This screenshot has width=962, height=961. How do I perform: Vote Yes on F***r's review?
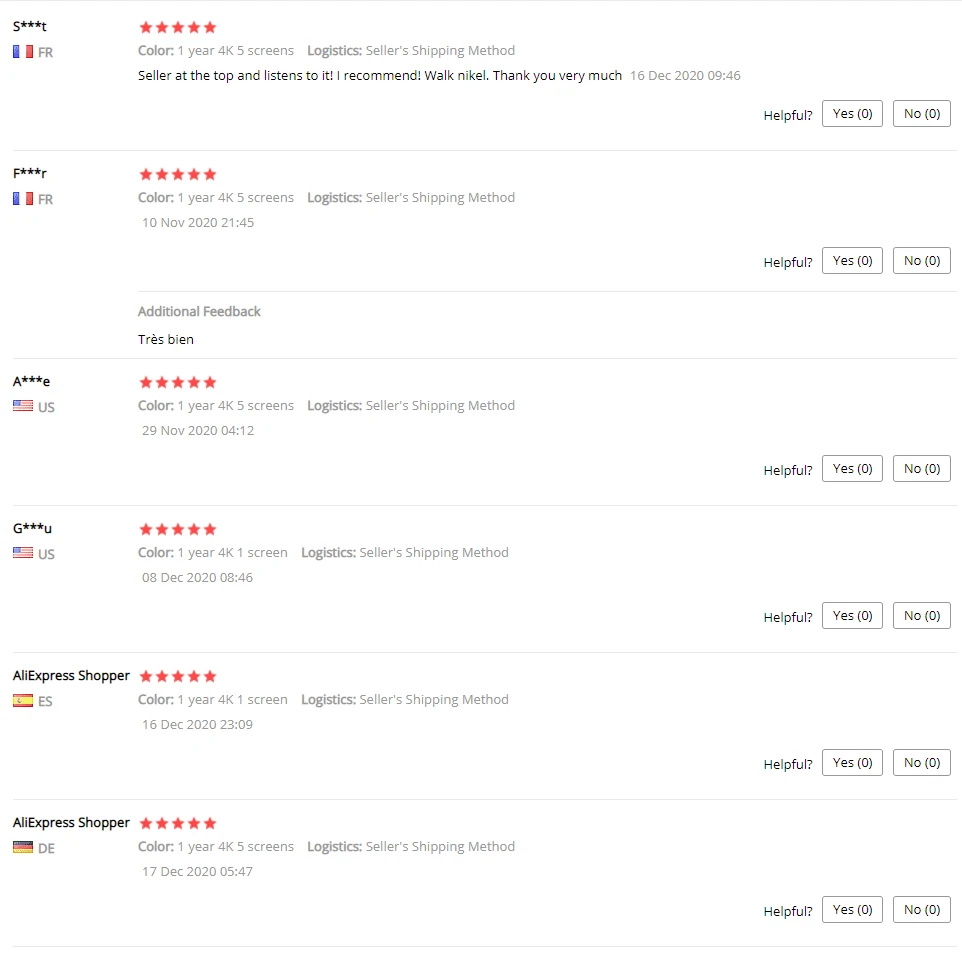tap(852, 261)
